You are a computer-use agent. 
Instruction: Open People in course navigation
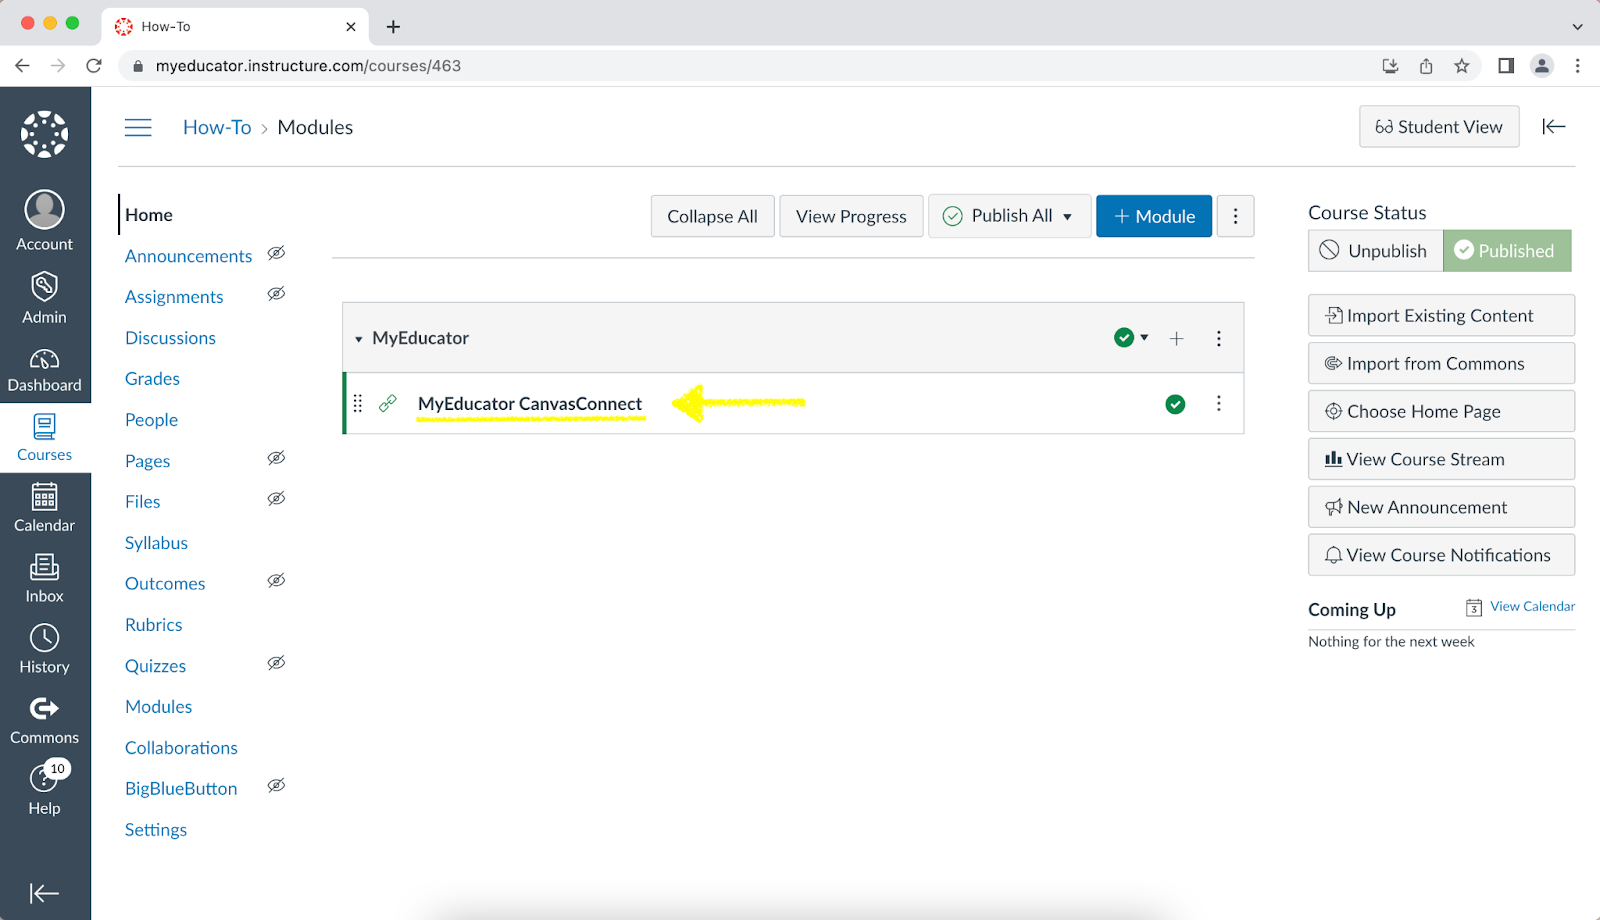(151, 420)
